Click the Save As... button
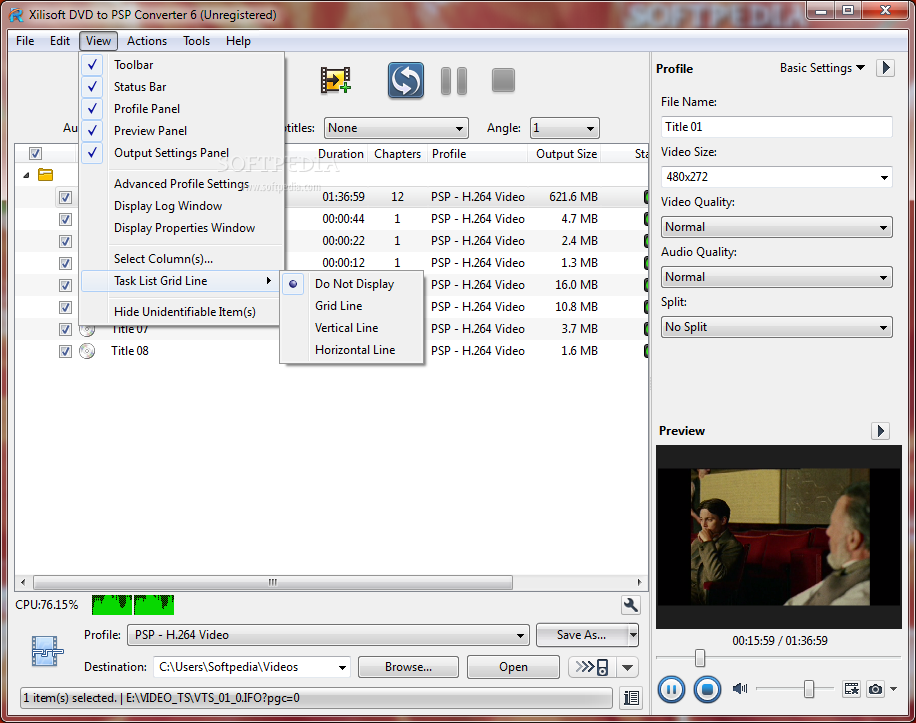This screenshot has height=723, width=916. [582, 635]
